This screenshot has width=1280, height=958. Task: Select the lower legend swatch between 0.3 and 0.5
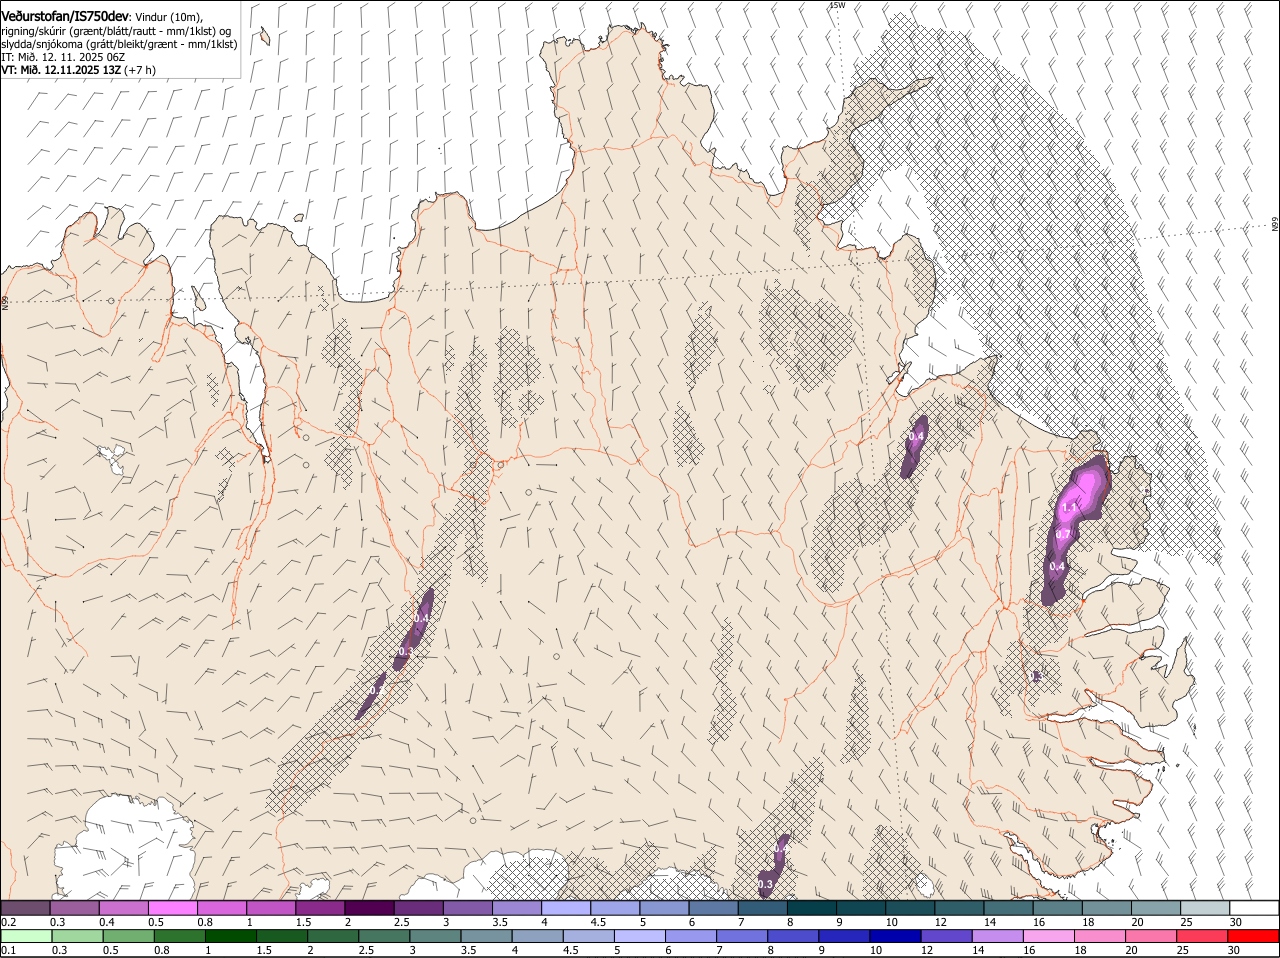click(76, 936)
